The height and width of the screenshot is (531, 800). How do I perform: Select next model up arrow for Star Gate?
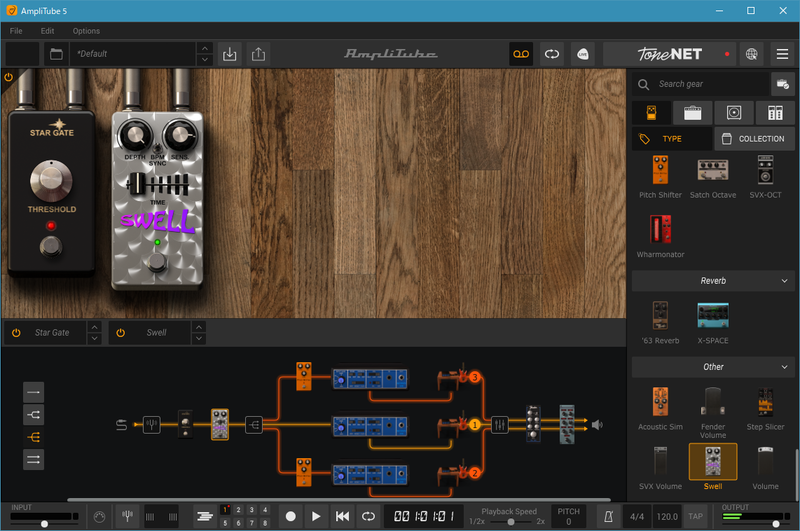coord(94,327)
